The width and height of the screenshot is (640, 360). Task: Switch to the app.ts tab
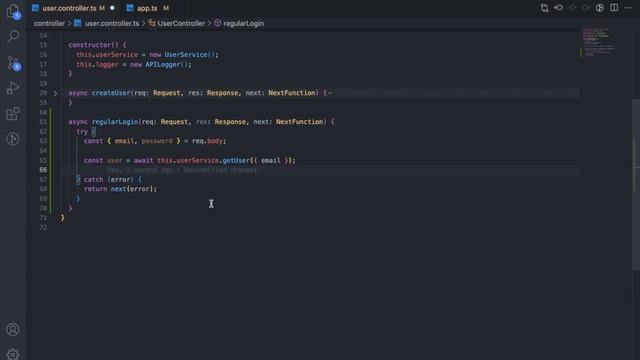click(x=147, y=8)
